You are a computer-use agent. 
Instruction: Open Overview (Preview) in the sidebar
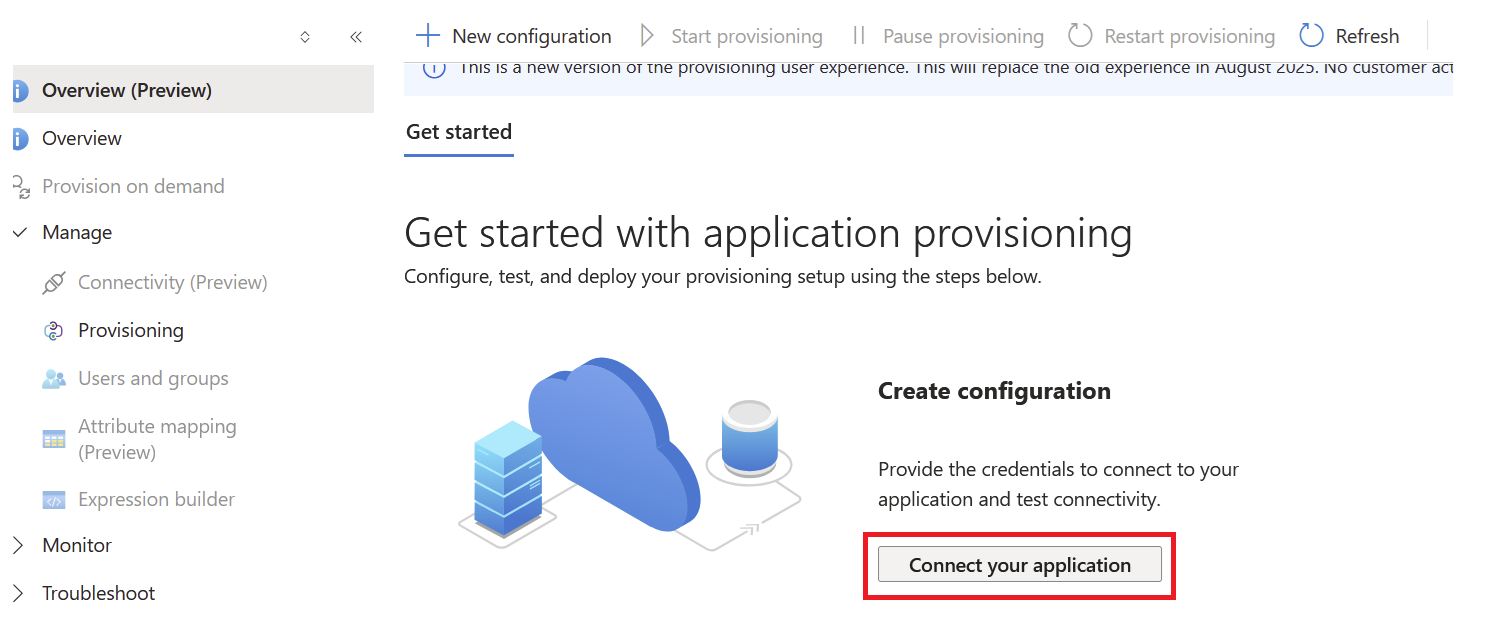point(127,91)
